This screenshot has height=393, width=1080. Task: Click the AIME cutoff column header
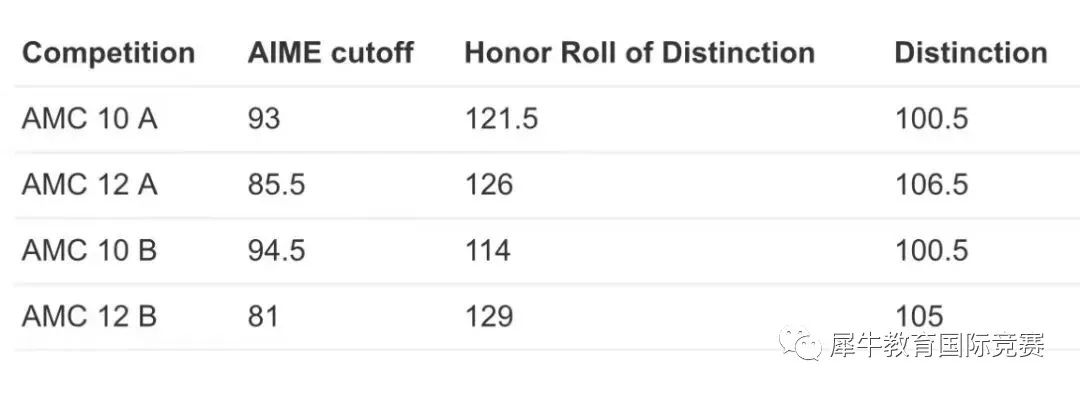[x=331, y=52]
